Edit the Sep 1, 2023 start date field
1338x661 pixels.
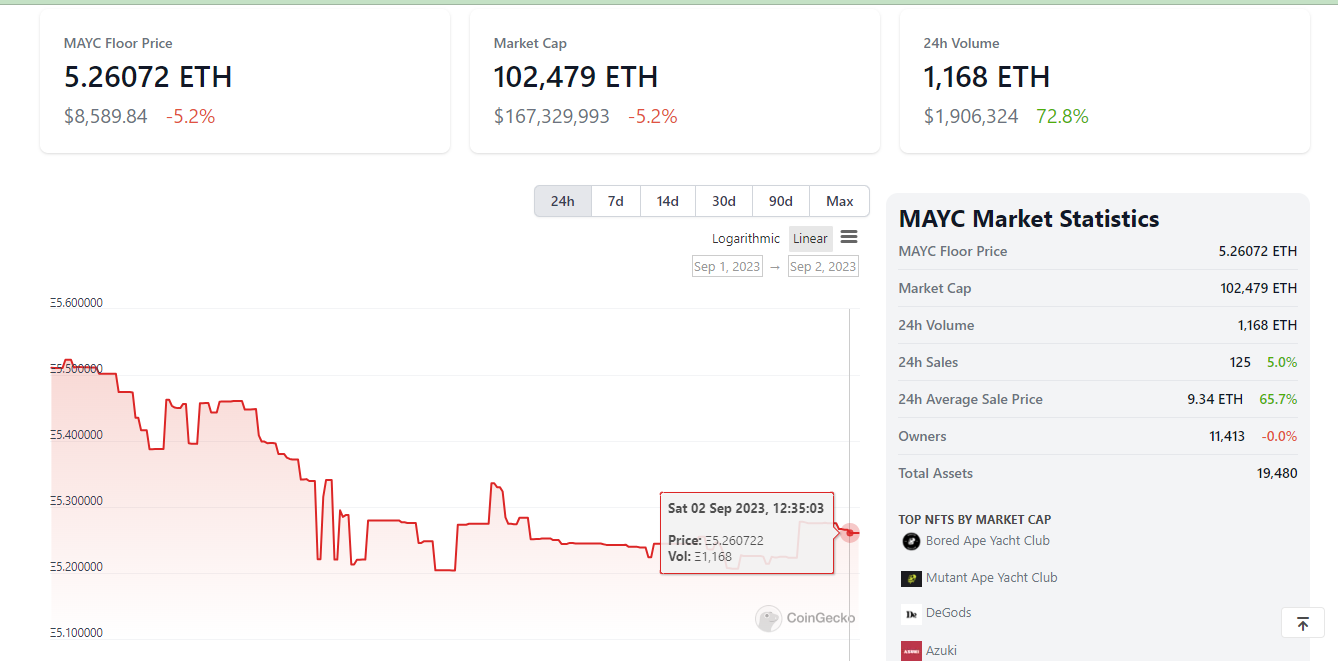click(727, 266)
